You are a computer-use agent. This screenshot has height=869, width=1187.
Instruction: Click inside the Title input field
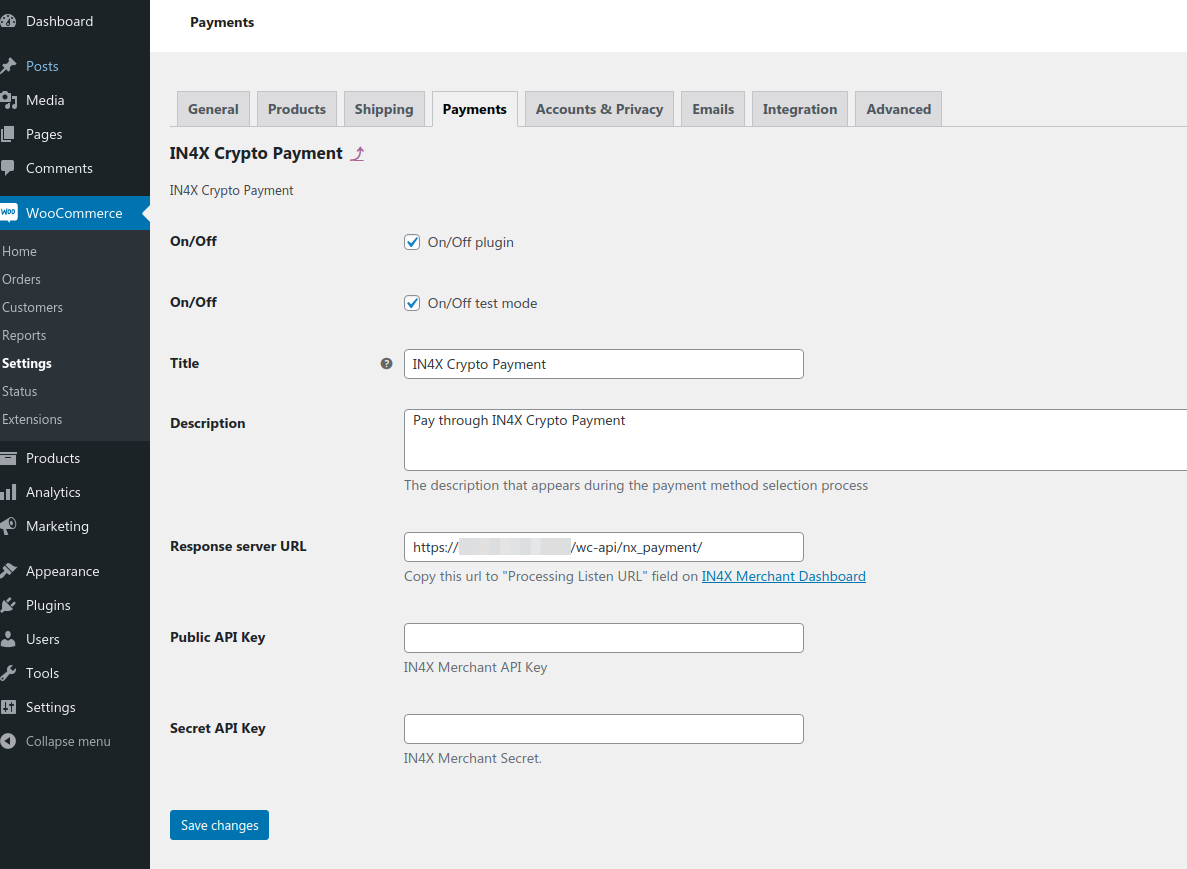[603, 364]
